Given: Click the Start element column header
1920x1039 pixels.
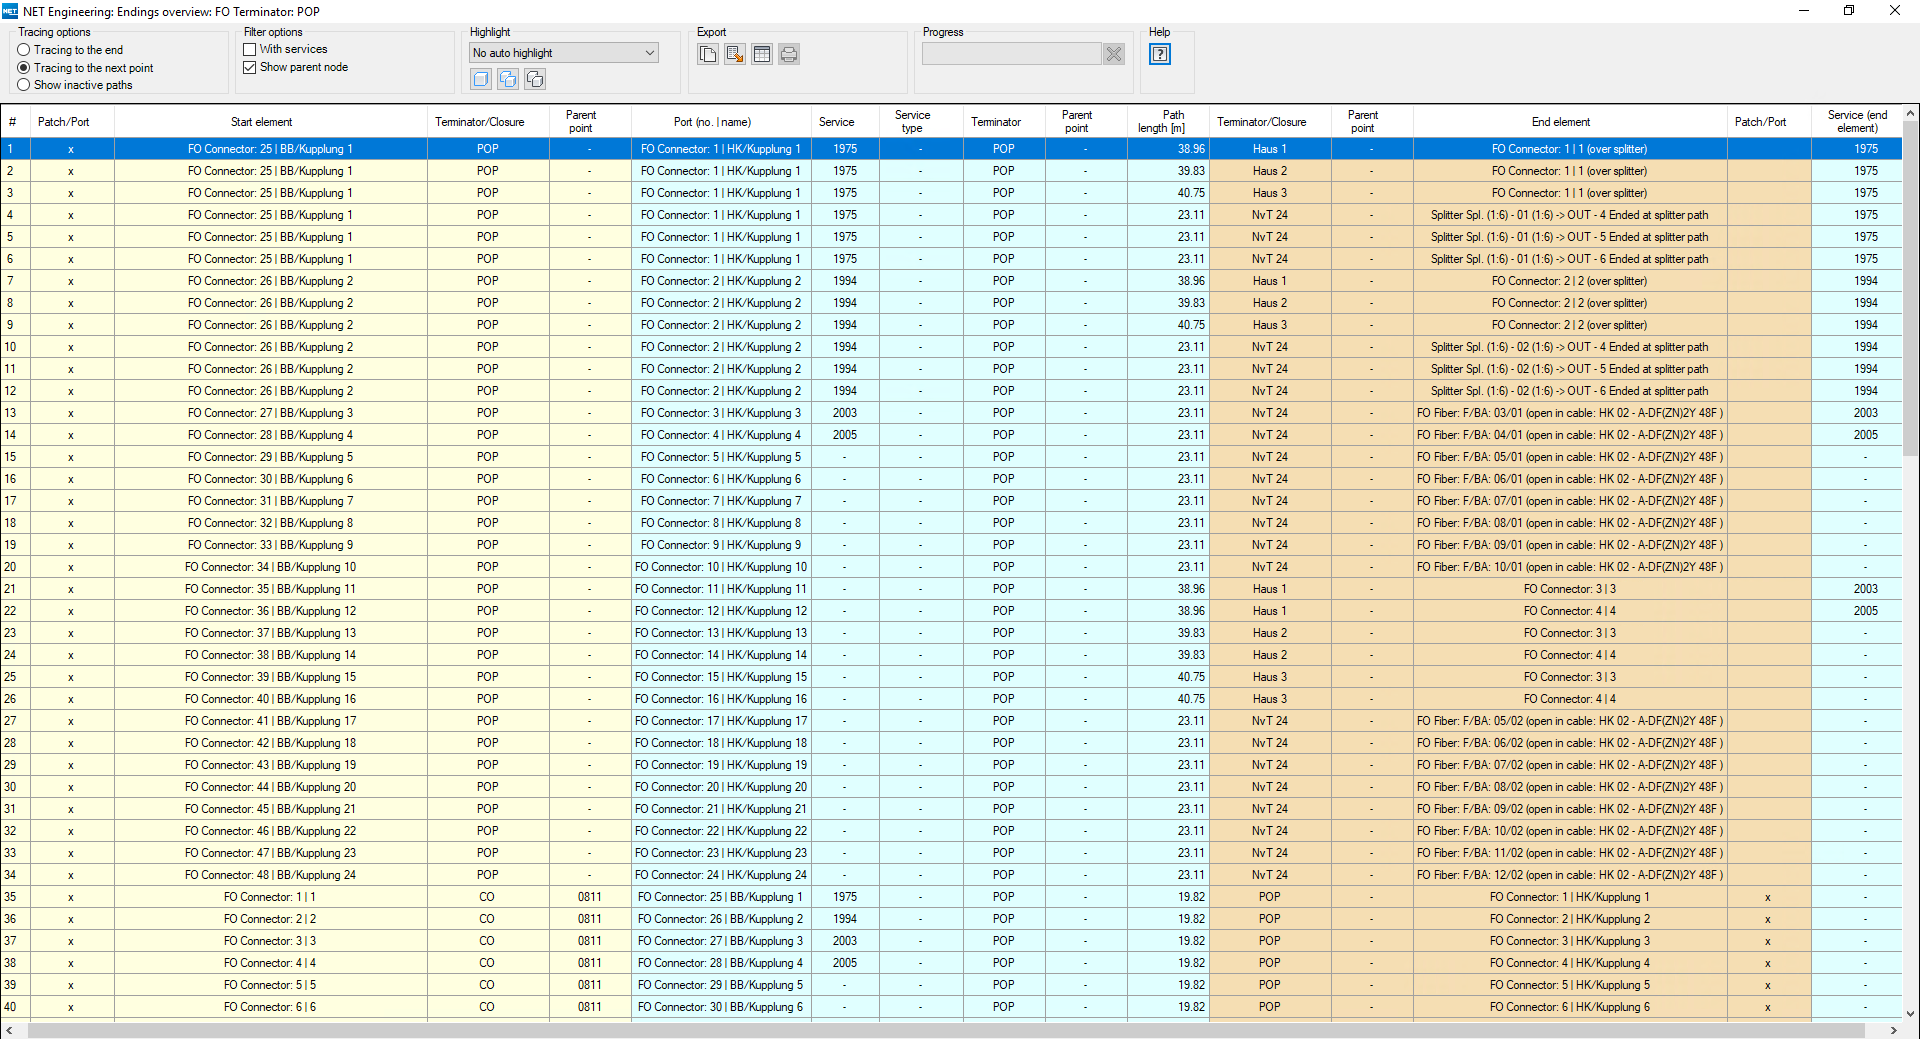Looking at the screenshot, I should [x=261, y=122].
